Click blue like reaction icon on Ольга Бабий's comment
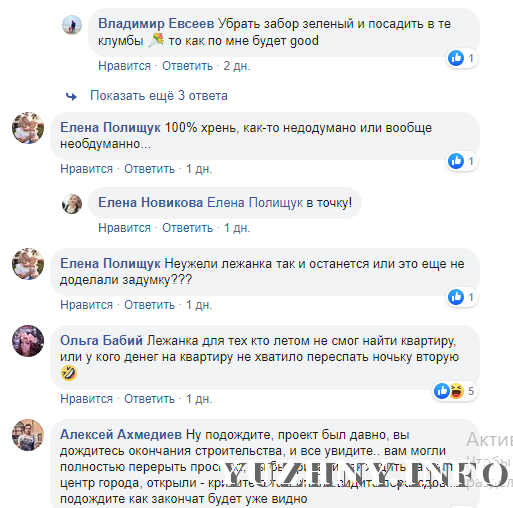 442,391
